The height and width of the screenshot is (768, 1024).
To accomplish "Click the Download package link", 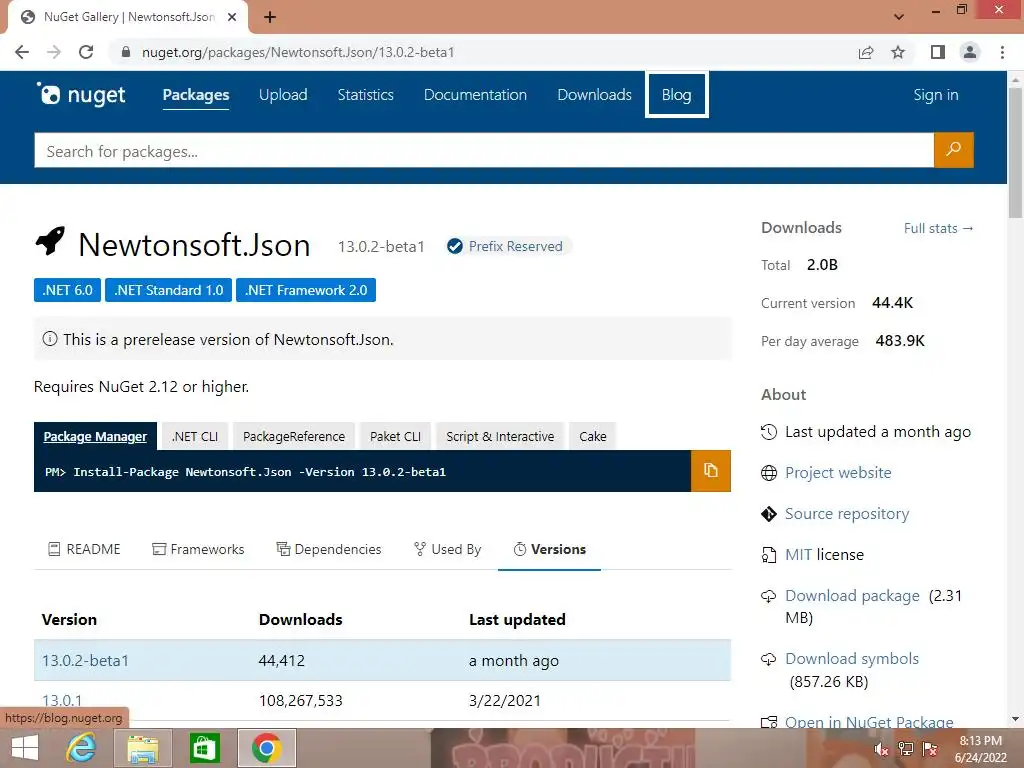I will point(852,596).
